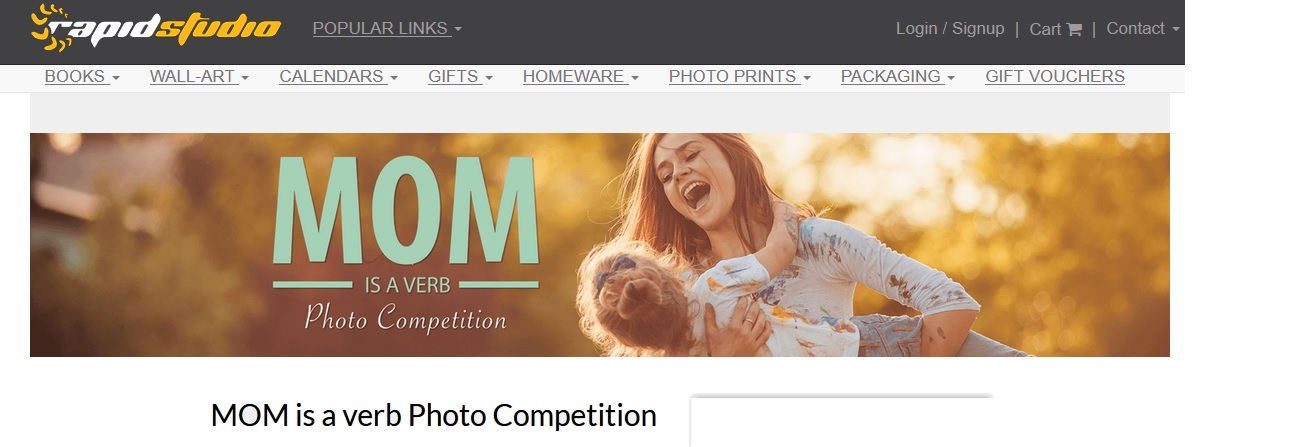
Task: Click the MOM is a verb Photo Competition heading
Action: coord(434,416)
